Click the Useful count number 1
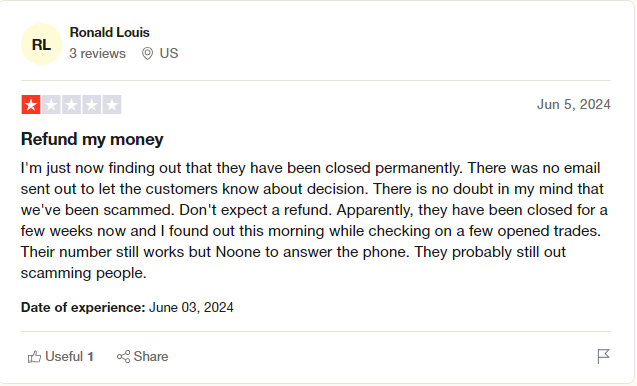The image size is (637, 386). (x=91, y=357)
